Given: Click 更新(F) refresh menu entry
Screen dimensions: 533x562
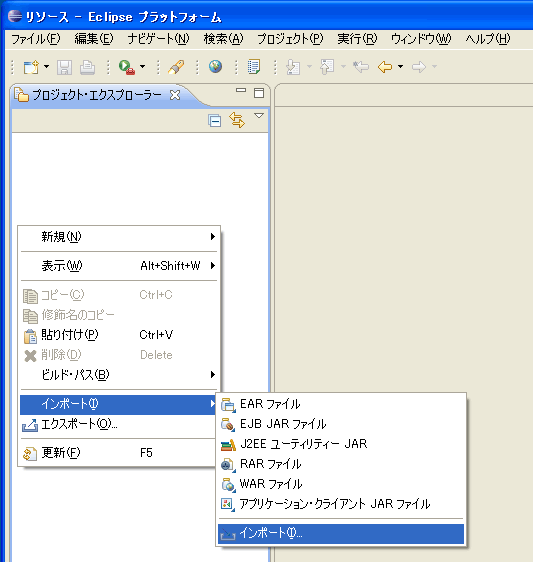Looking at the screenshot, I should click(x=119, y=453).
